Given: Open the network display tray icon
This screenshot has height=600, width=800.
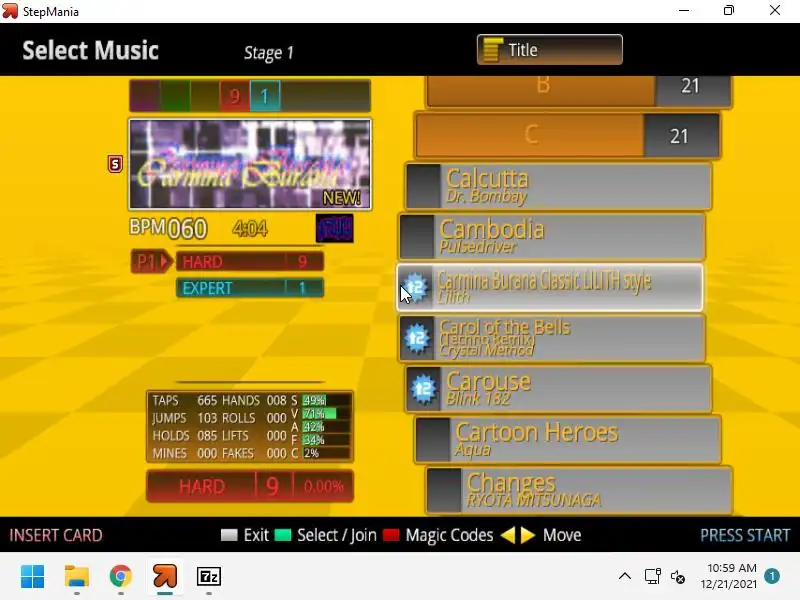Looking at the screenshot, I should pyautogui.click(x=653, y=577).
